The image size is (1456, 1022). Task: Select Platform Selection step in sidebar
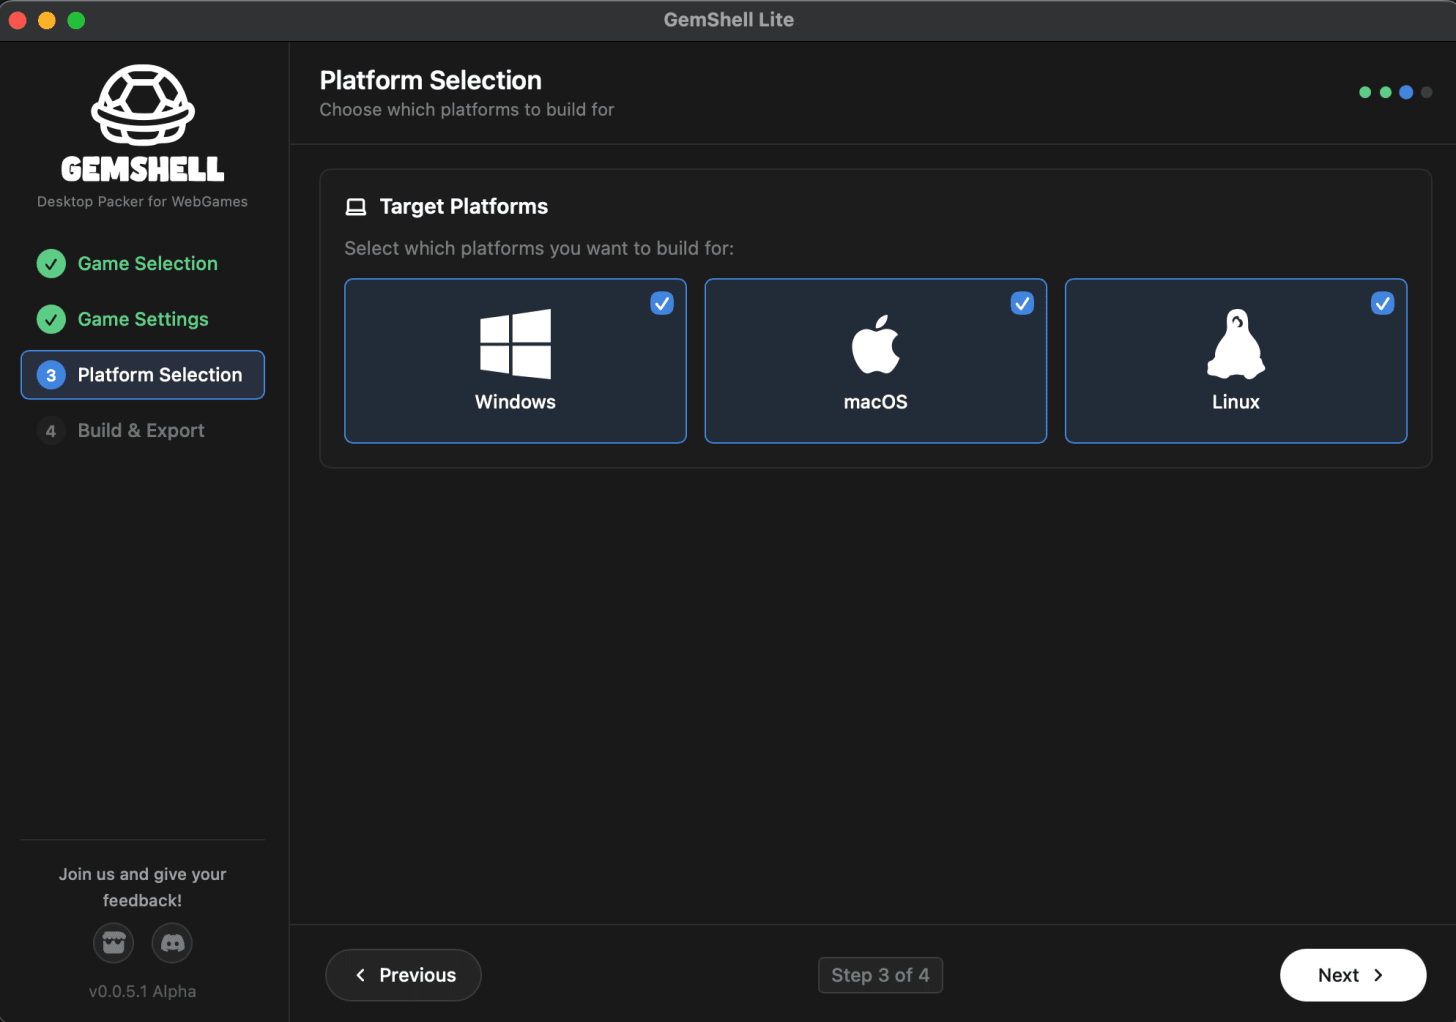click(x=143, y=375)
